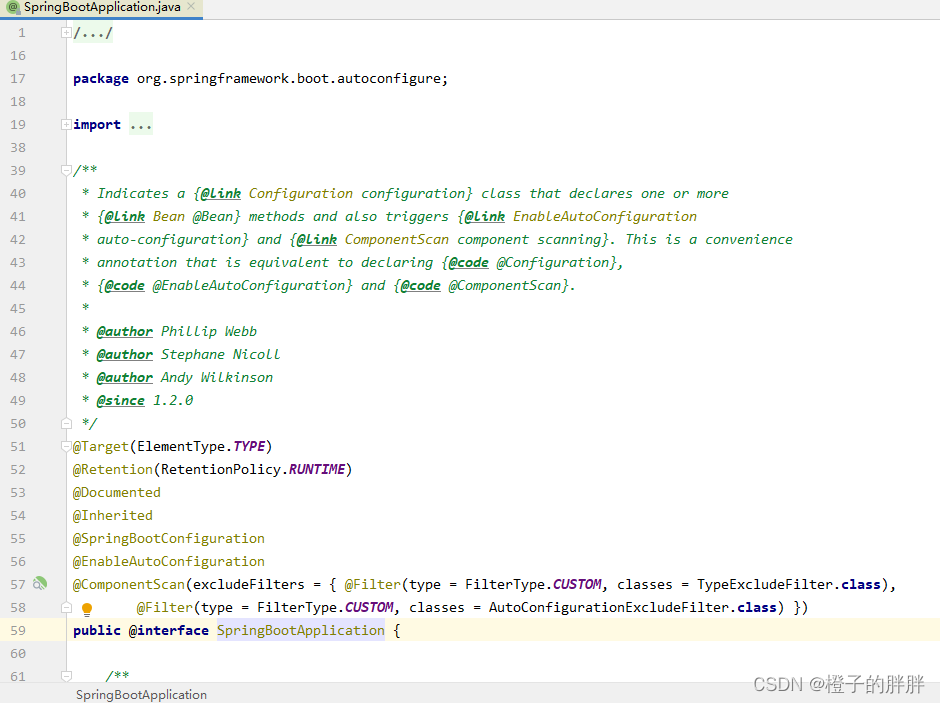Collapse annotations fold at line 51
Viewport: 940px width, 703px height.
tap(67, 446)
